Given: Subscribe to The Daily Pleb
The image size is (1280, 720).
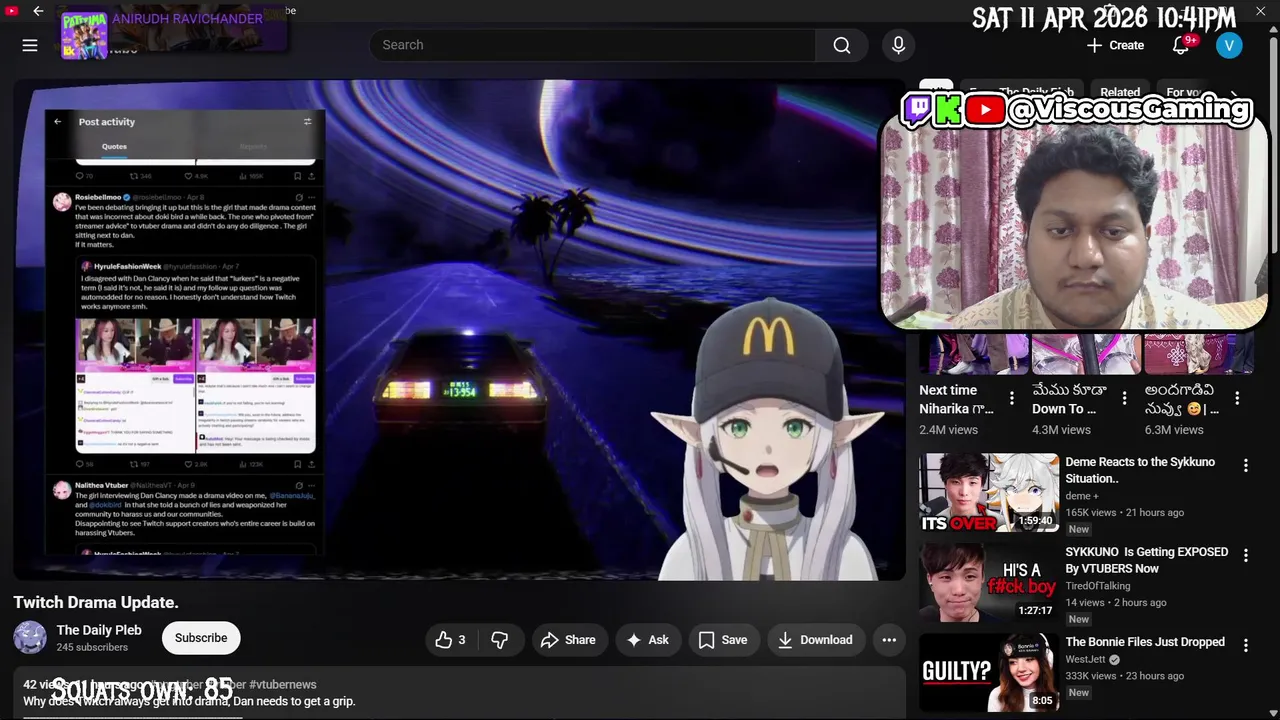Looking at the screenshot, I should click(201, 638).
